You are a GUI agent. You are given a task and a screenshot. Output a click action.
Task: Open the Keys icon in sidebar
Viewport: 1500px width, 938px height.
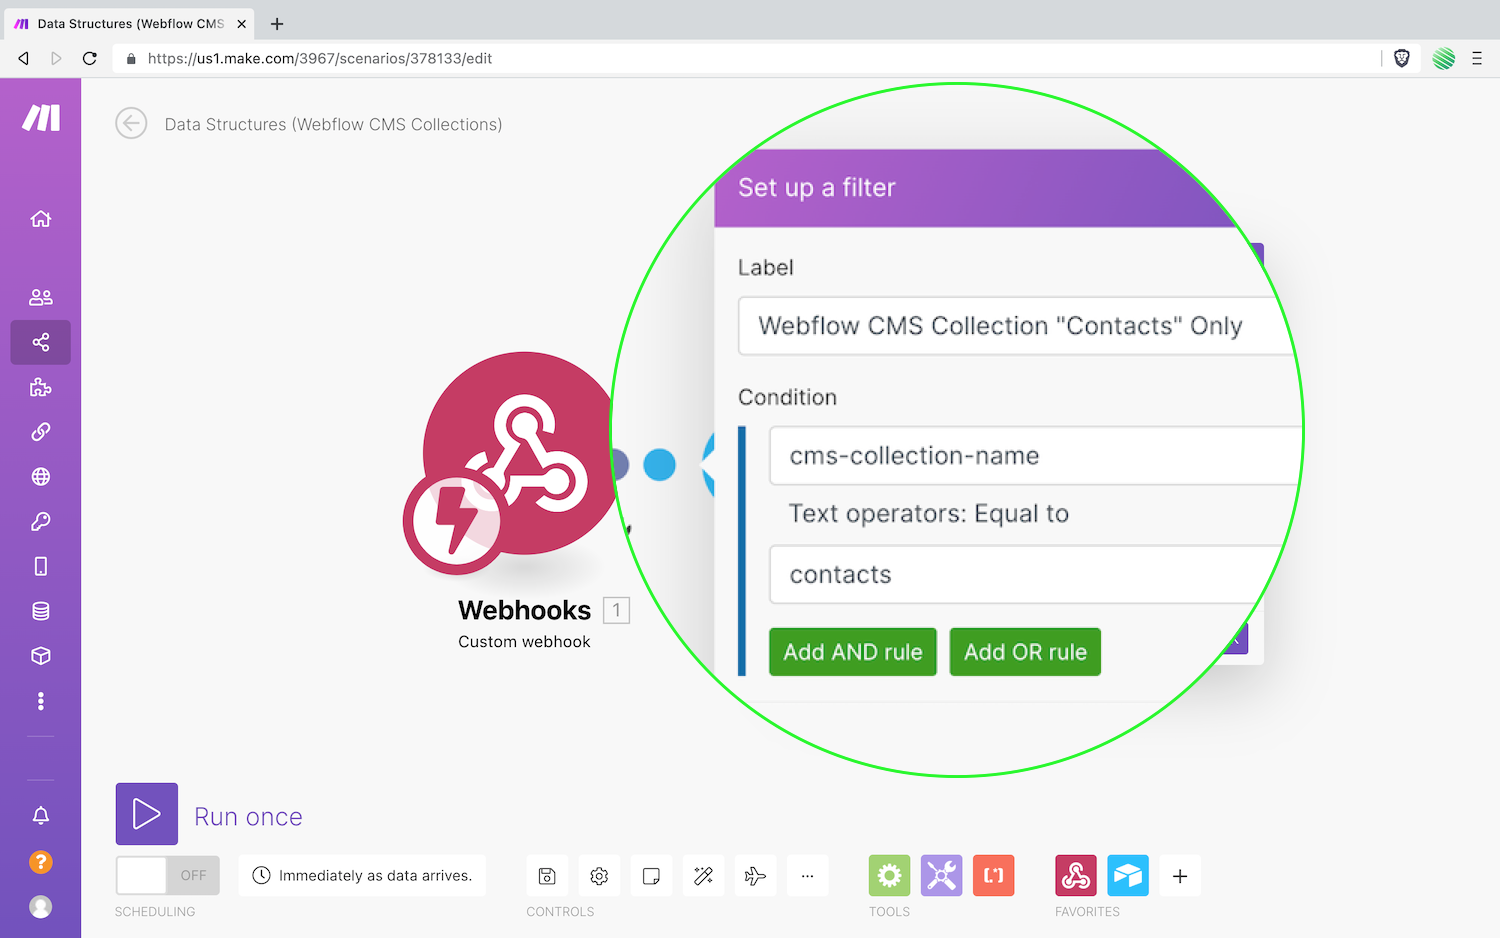(41, 522)
